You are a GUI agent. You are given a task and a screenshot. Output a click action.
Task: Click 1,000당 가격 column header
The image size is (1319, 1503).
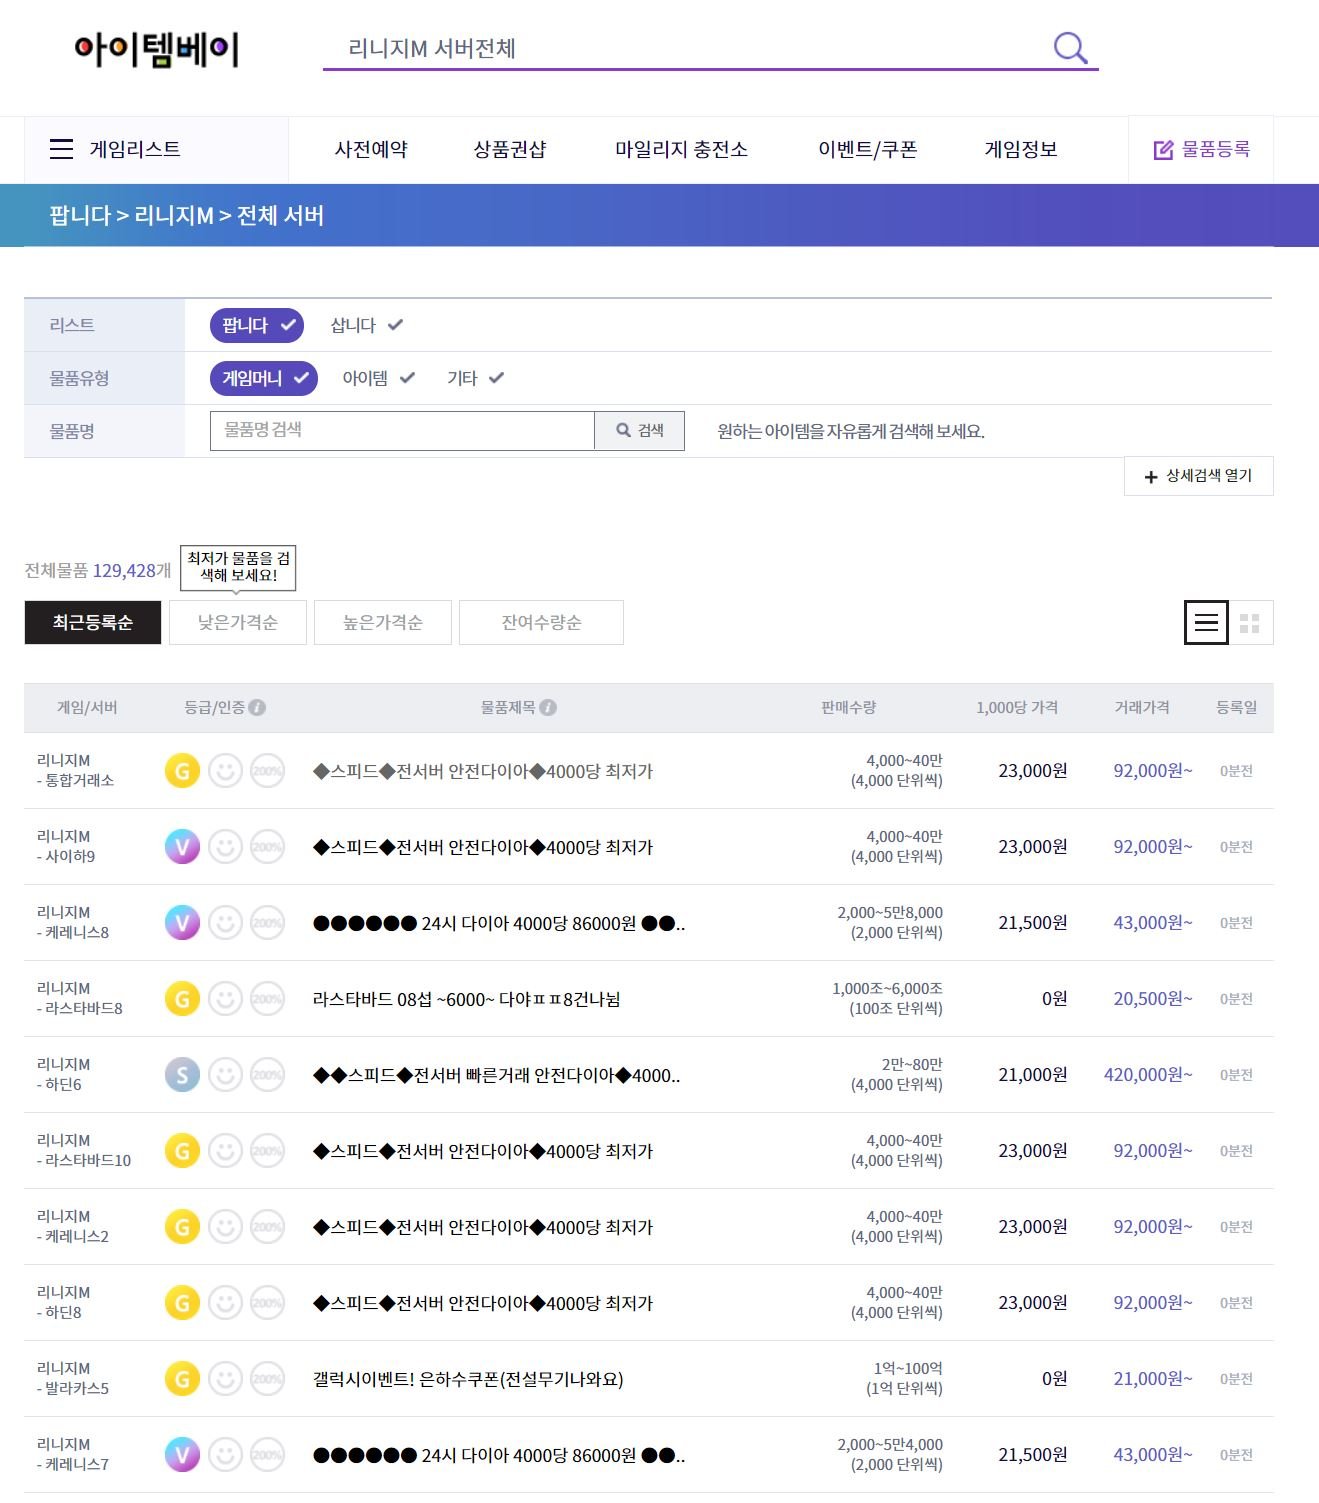point(1017,707)
